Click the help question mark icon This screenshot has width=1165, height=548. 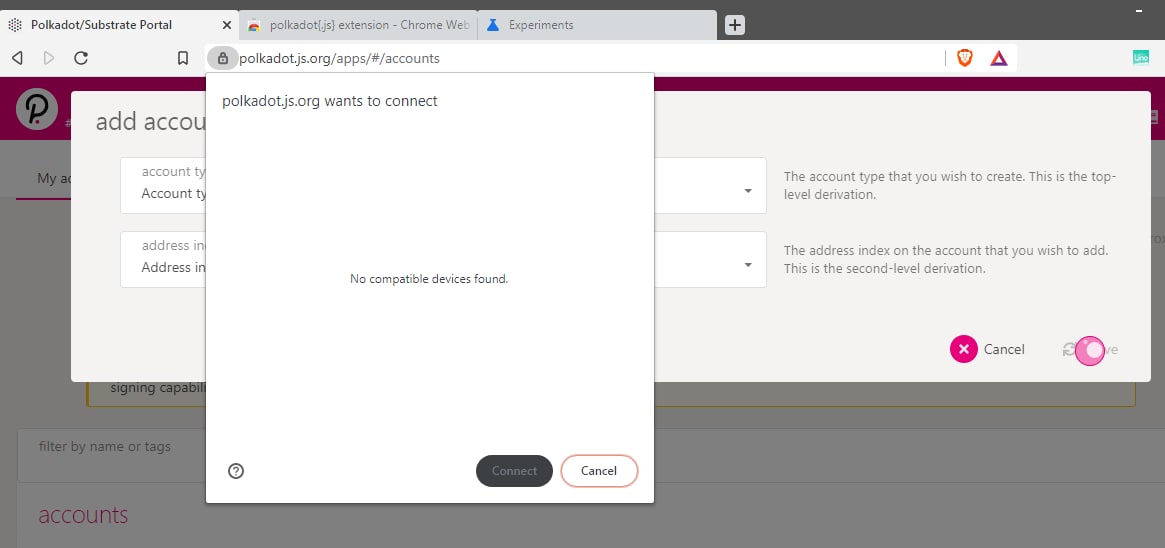(236, 471)
